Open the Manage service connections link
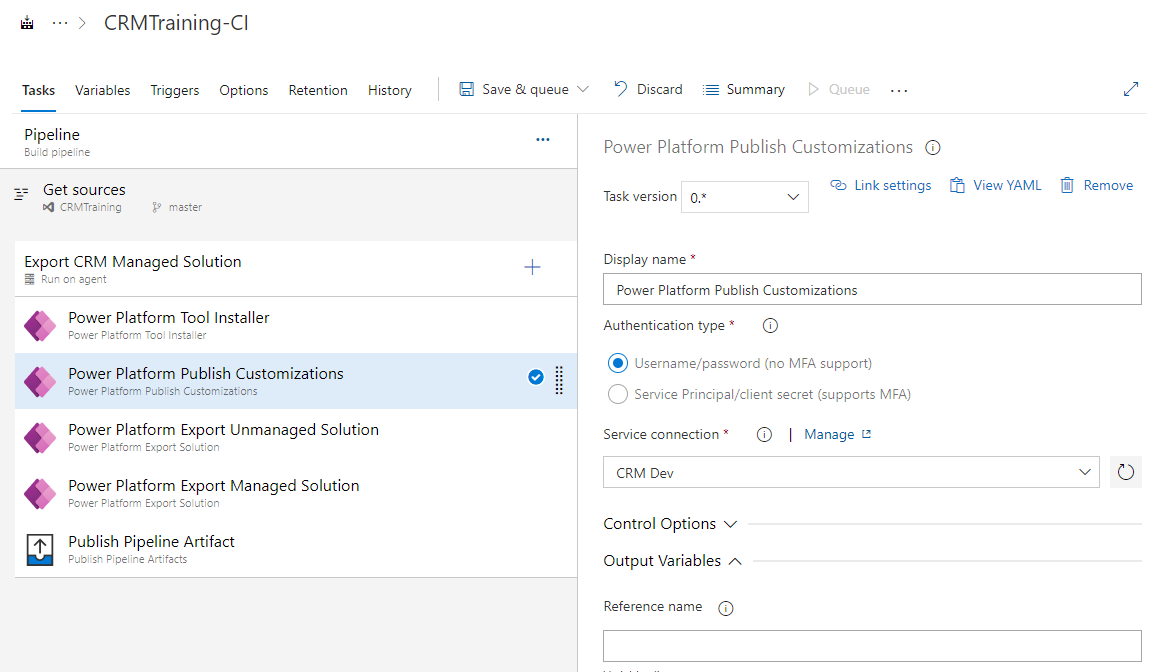The image size is (1162, 672). [837, 434]
